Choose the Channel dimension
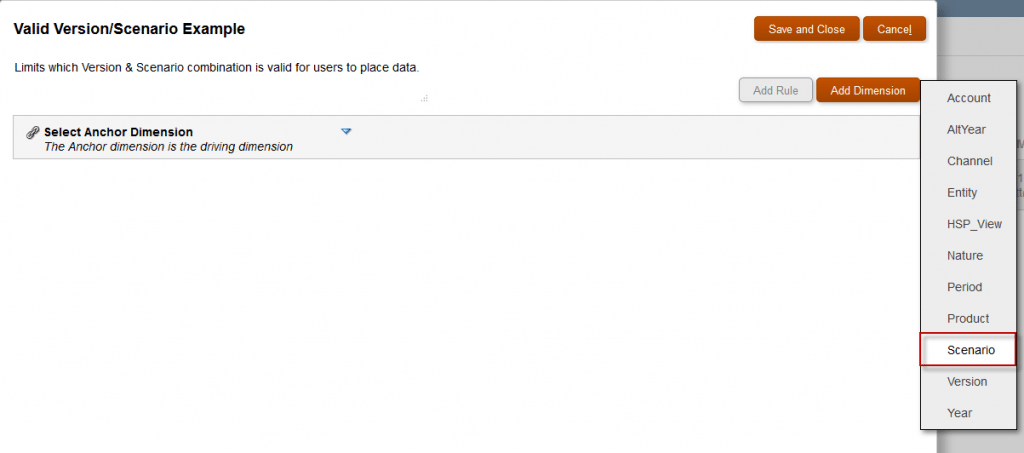The width and height of the screenshot is (1024, 453). pyautogui.click(x=968, y=161)
